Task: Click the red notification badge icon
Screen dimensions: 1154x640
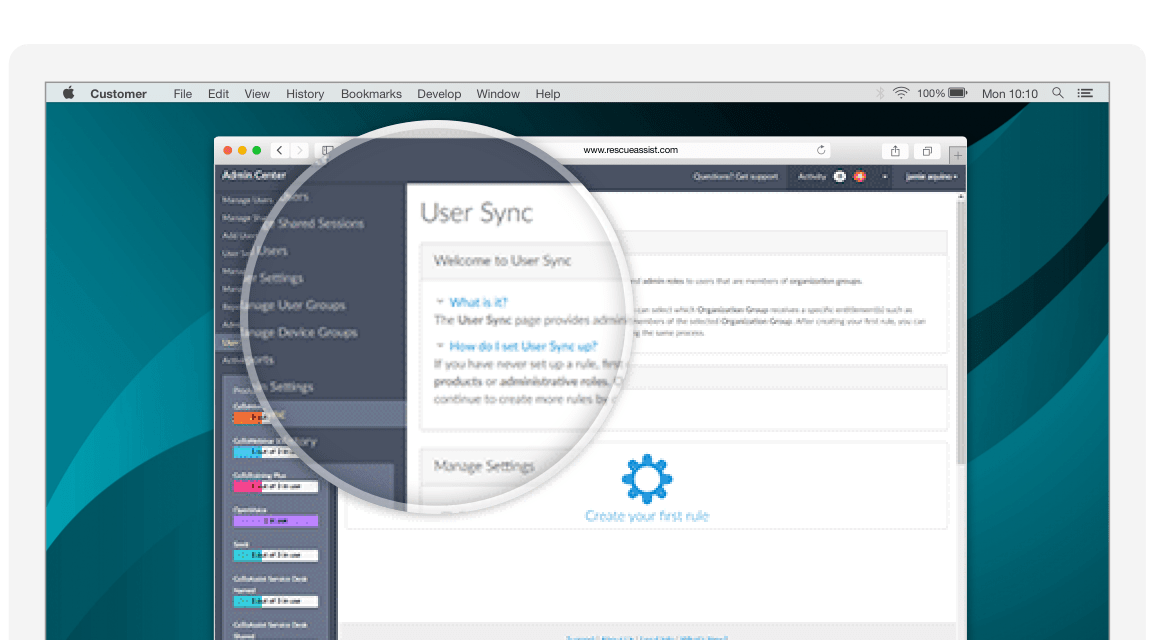Action: click(x=859, y=176)
